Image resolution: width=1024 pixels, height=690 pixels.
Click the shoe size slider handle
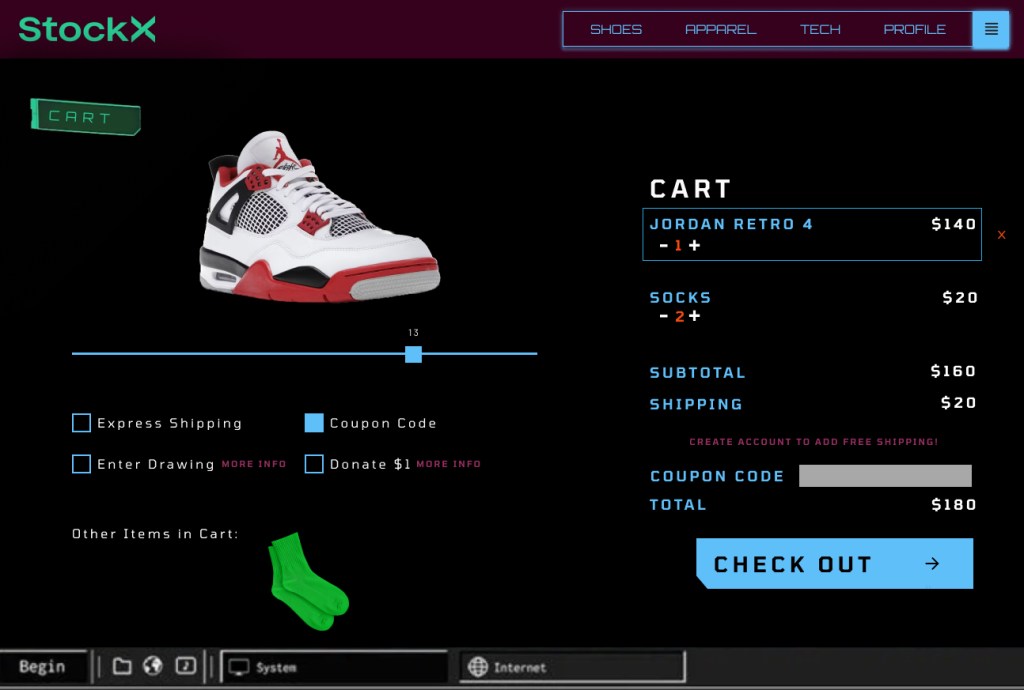point(413,354)
